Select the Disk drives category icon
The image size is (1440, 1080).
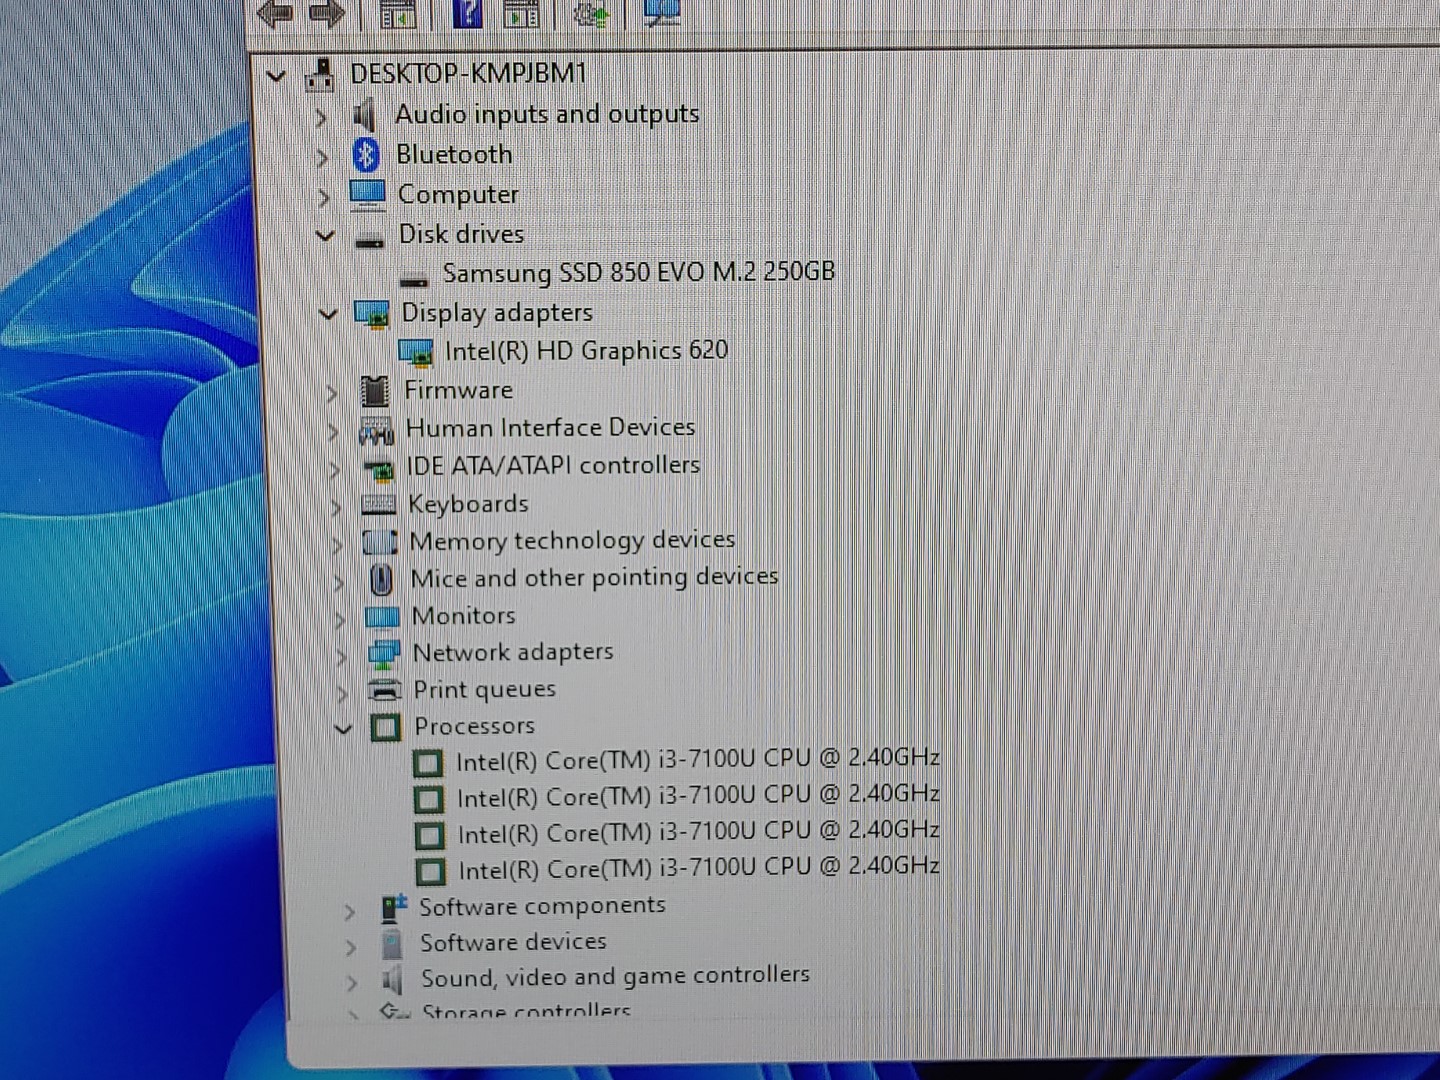[369, 240]
